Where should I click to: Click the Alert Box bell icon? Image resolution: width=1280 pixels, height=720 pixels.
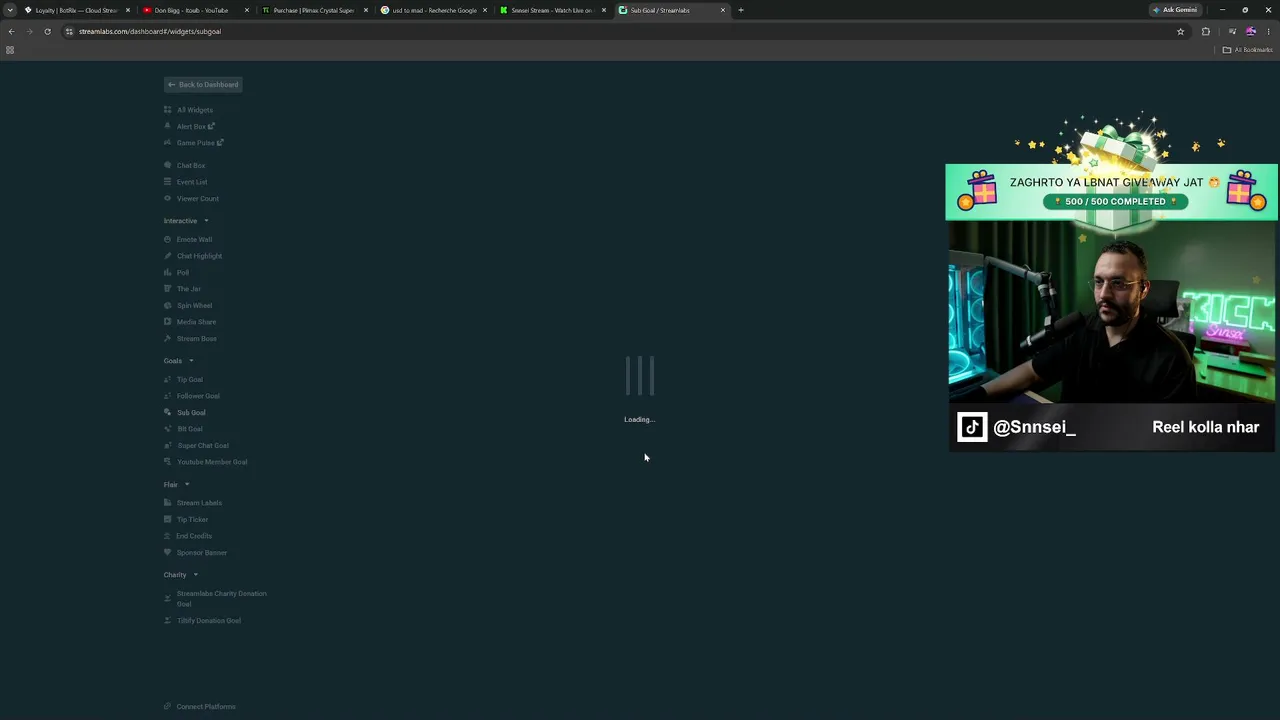coord(168,126)
